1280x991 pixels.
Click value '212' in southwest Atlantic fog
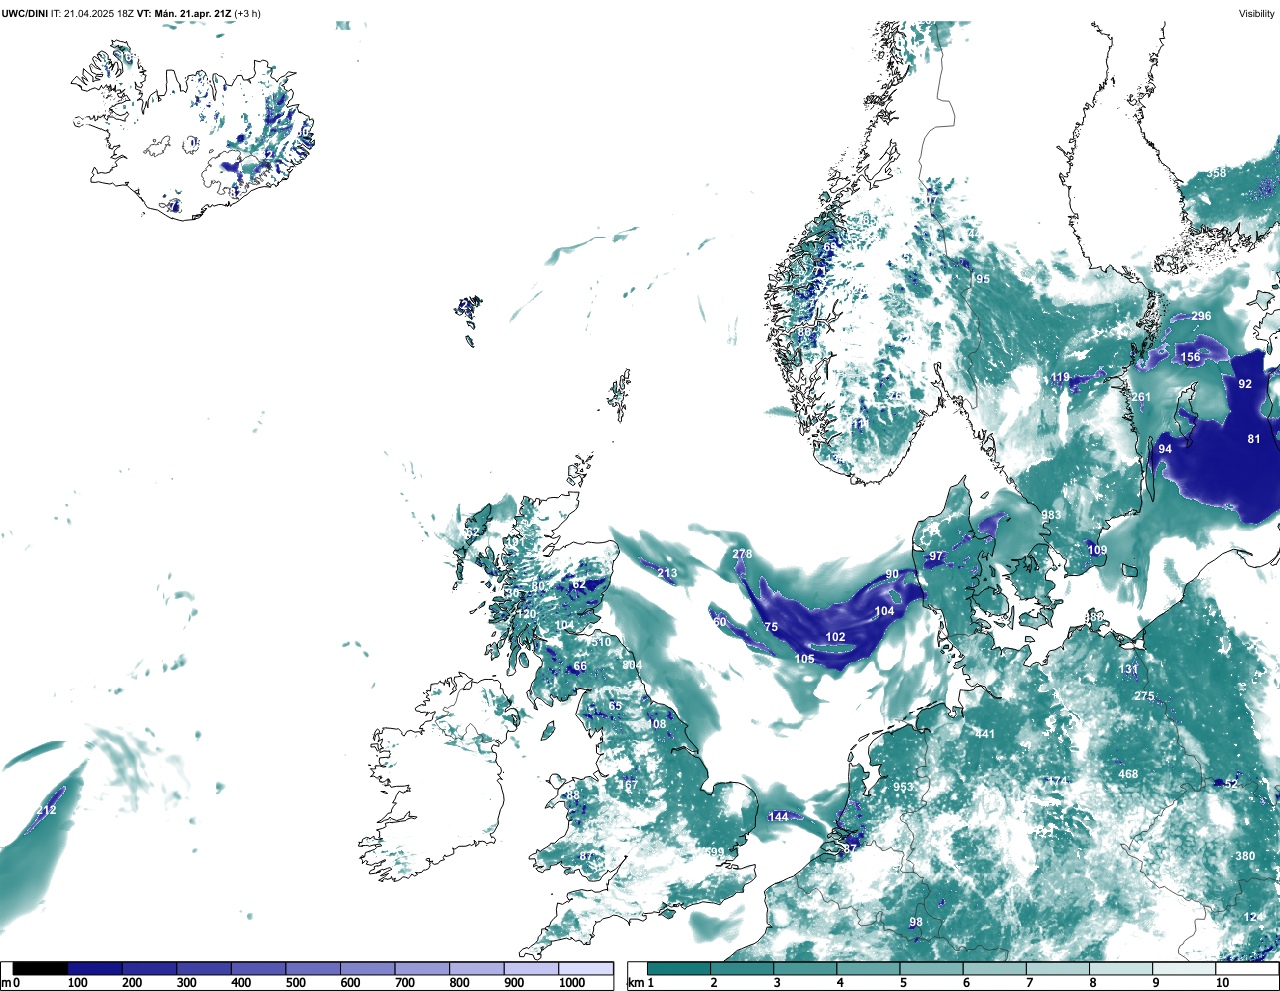(x=47, y=810)
